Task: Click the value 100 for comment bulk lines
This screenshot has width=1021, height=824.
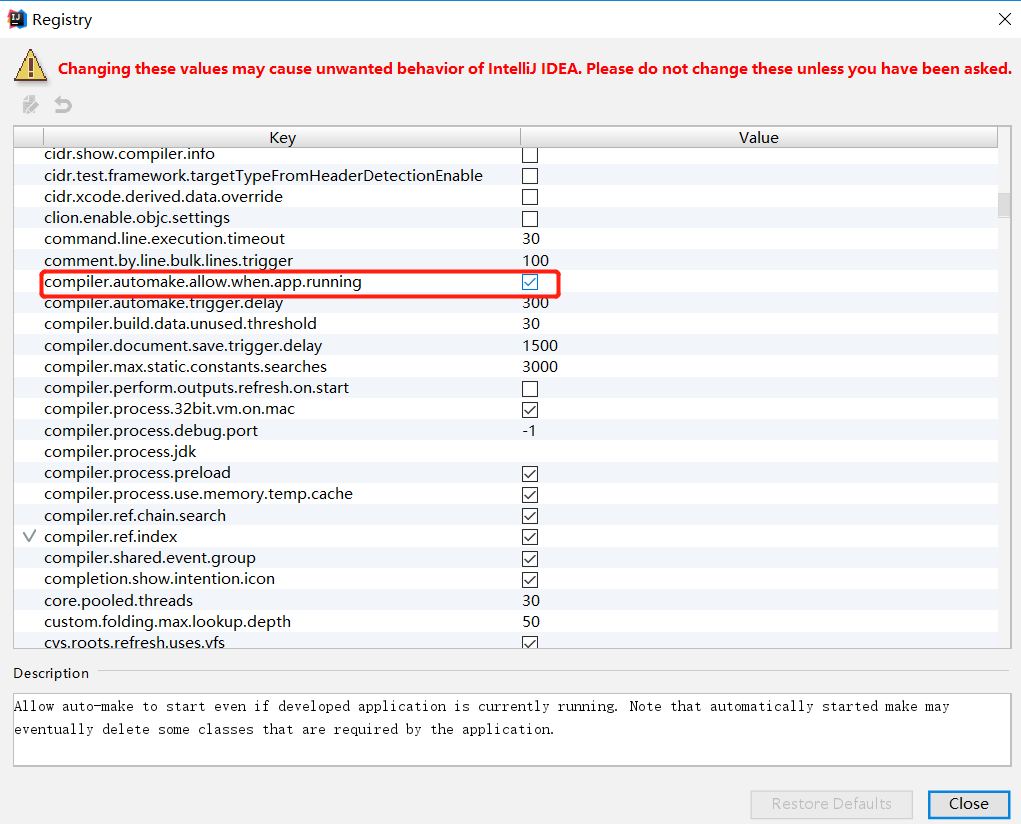Action: tap(535, 261)
